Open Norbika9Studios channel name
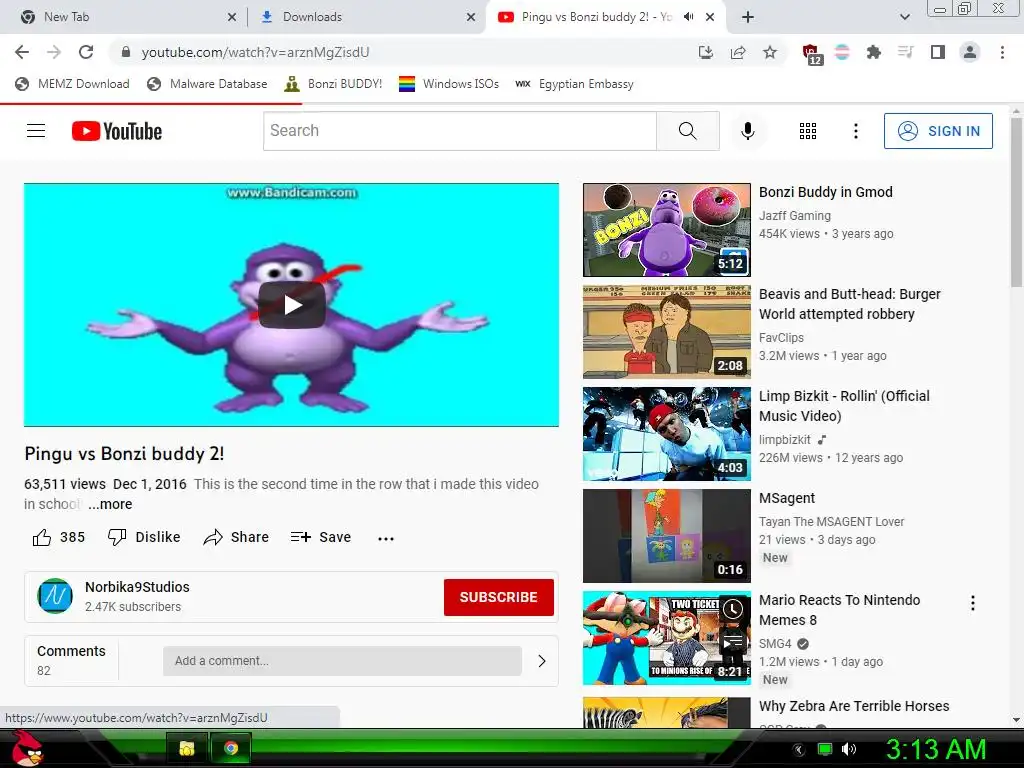 (137, 587)
